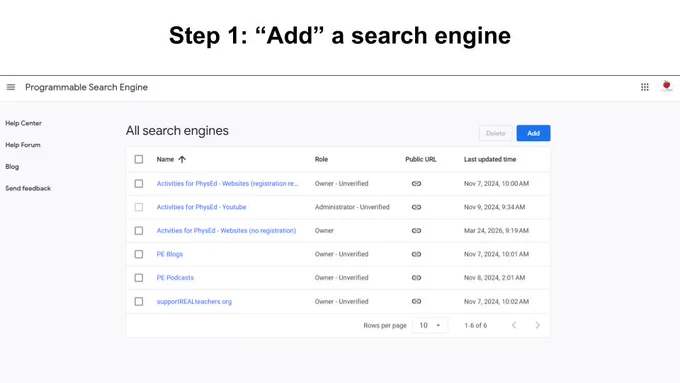Click the Public URL column header

click(x=421, y=159)
